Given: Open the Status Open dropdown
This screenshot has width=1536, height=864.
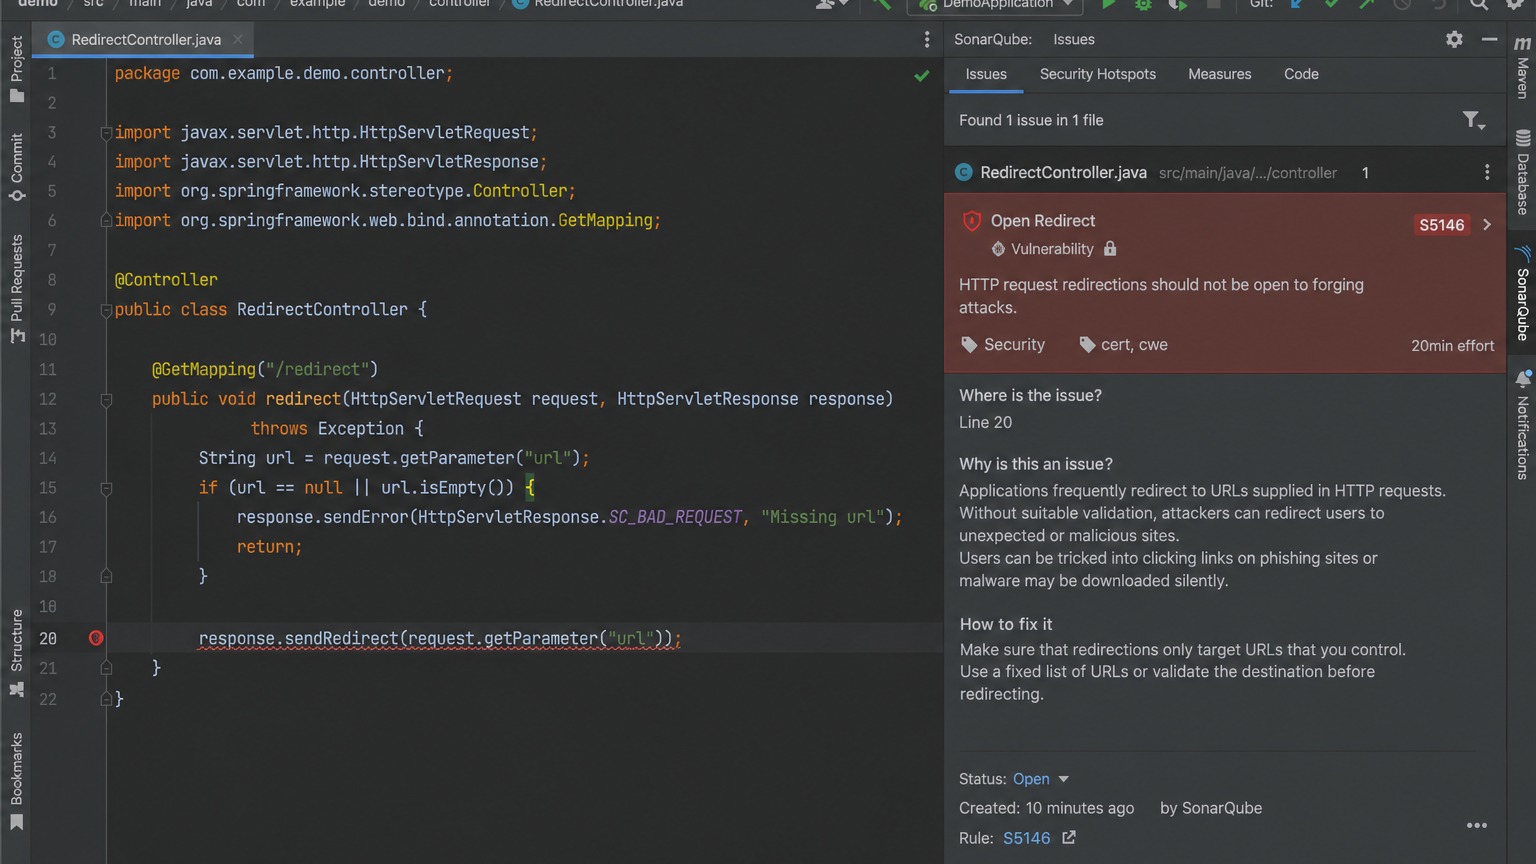Looking at the screenshot, I should pyautogui.click(x=1040, y=779).
